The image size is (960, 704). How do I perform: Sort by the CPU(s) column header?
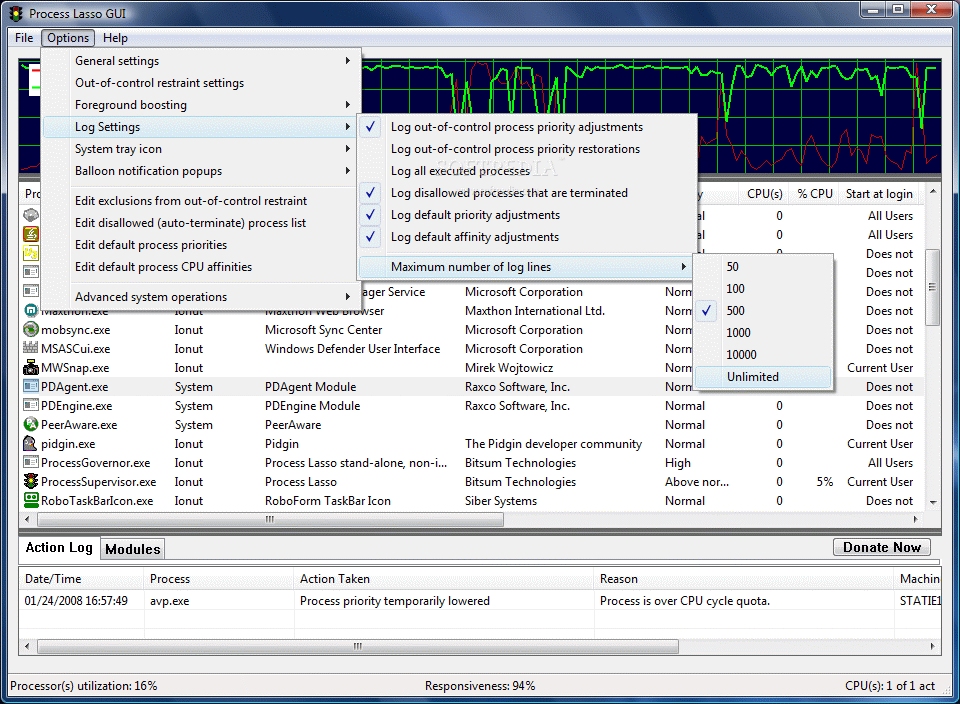point(764,194)
